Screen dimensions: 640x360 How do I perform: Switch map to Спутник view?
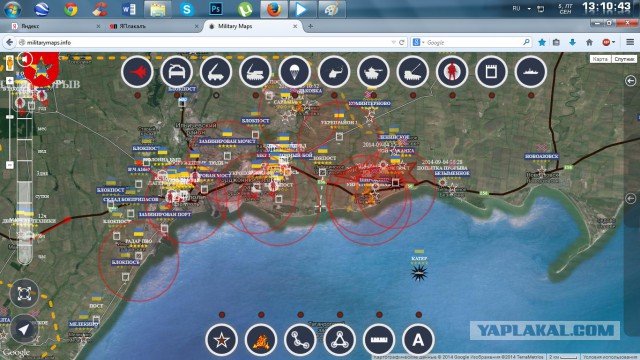point(624,59)
